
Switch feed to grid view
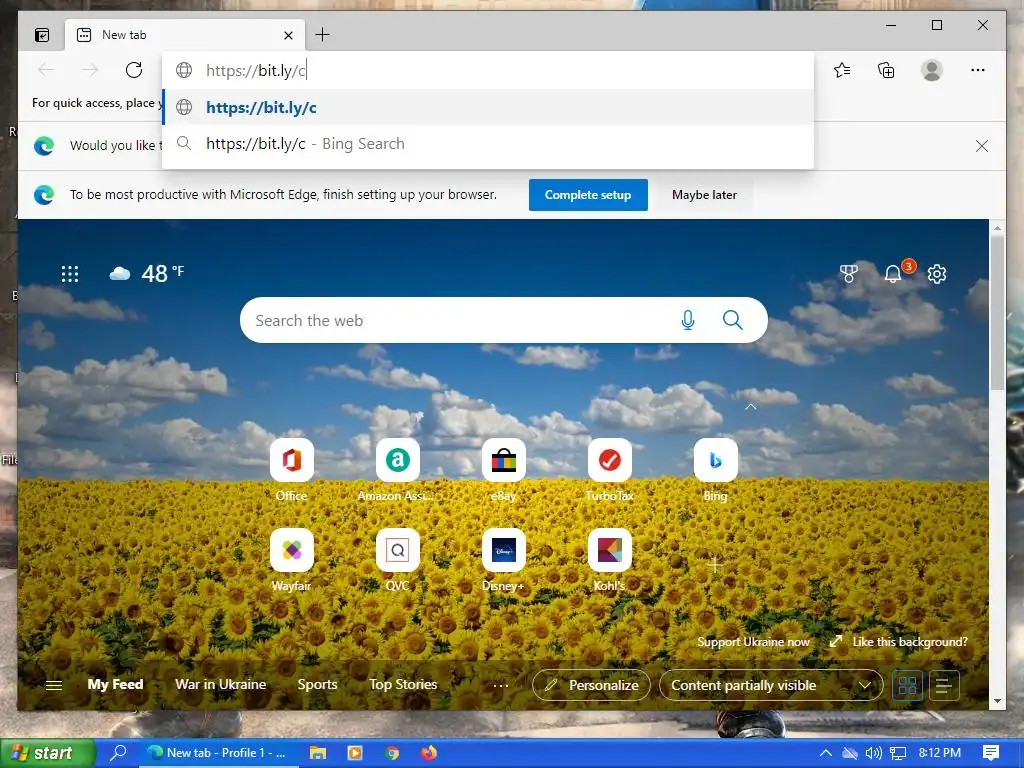908,685
